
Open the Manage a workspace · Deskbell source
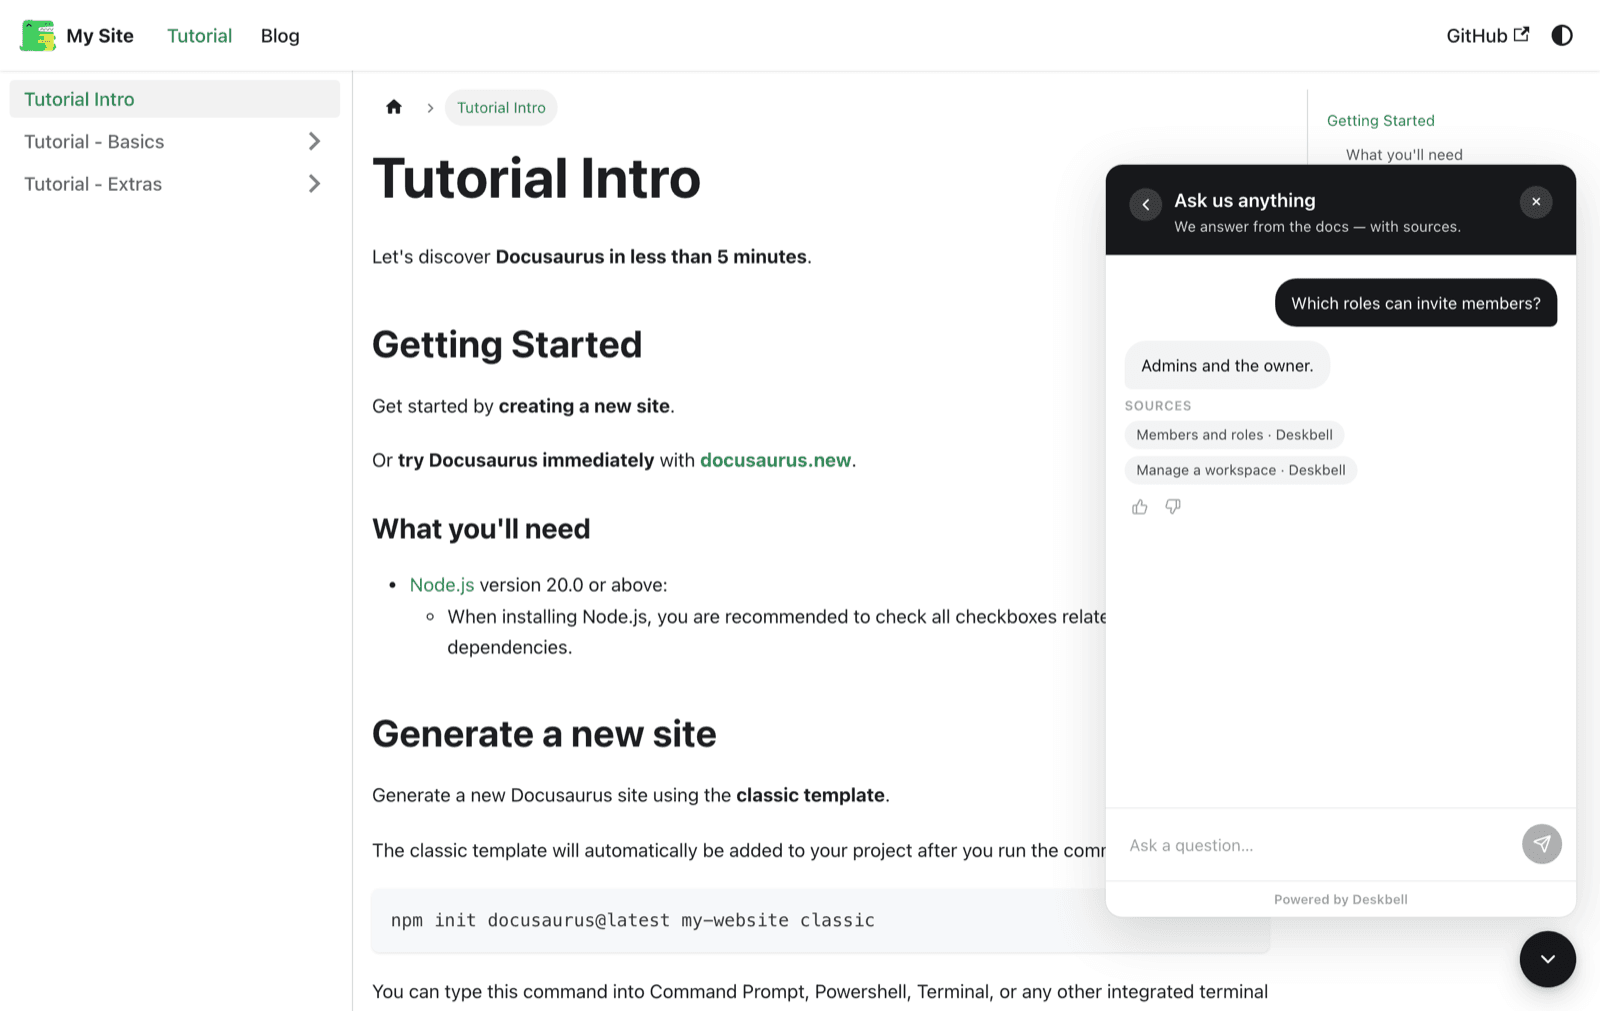(1241, 470)
